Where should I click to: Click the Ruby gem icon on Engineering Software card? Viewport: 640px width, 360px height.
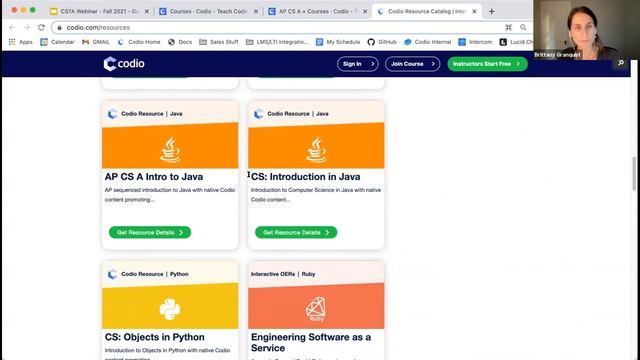[316, 309]
